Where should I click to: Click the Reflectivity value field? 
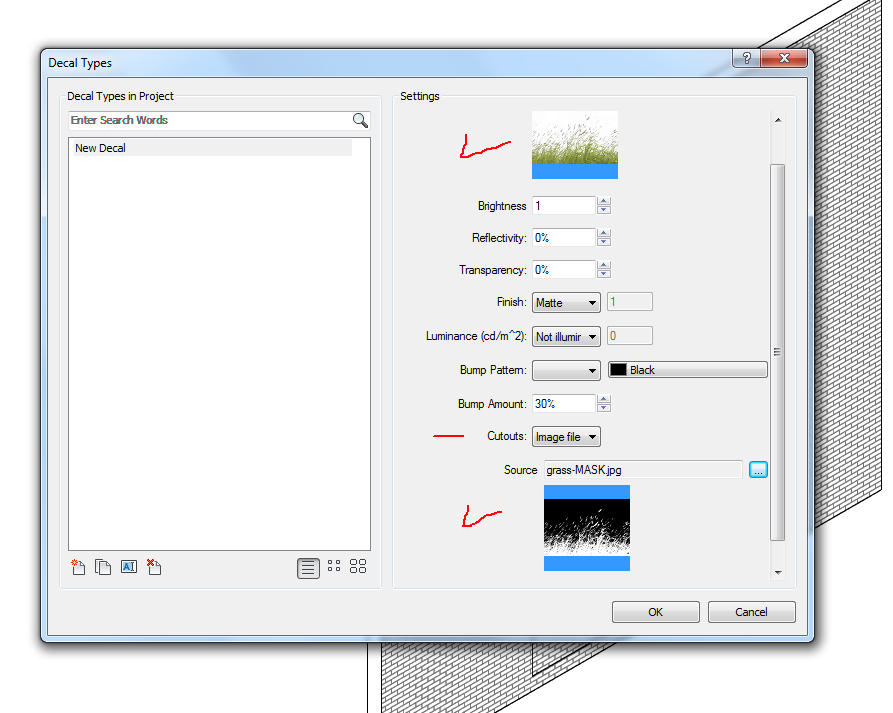point(564,237)
